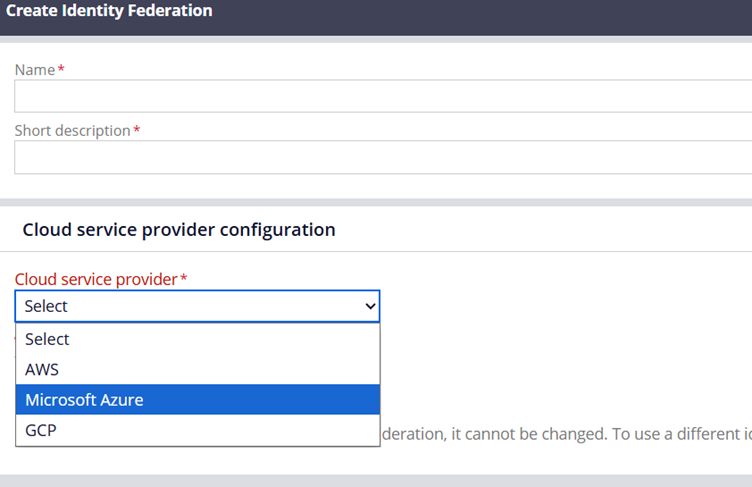Image resolution: width=752 pixels, height=487 pixels.
Task: Click the Cloud service provider configuration heading
Action: (x=178, y=230)
